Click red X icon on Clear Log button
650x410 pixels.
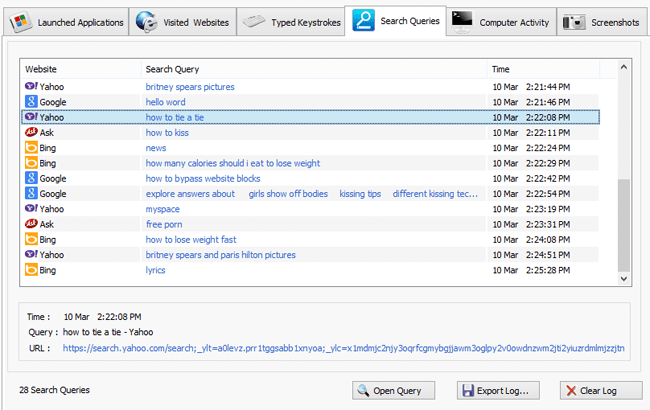(x=571, y=391)
